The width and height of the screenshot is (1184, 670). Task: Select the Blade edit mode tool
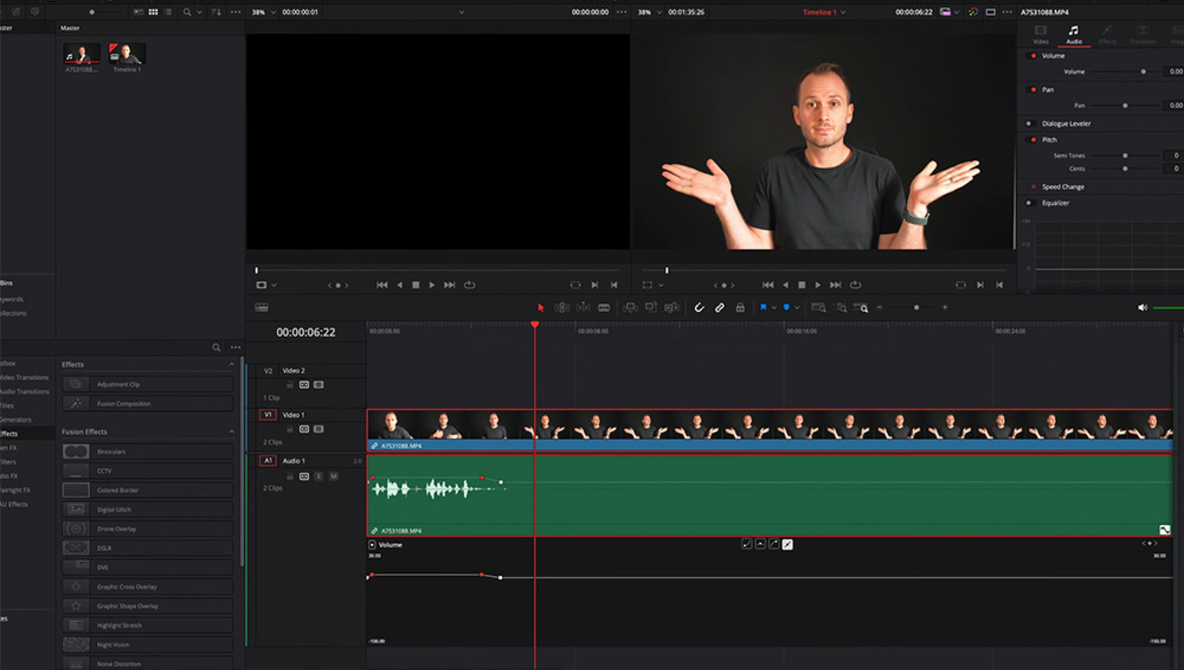pos(604,308)
